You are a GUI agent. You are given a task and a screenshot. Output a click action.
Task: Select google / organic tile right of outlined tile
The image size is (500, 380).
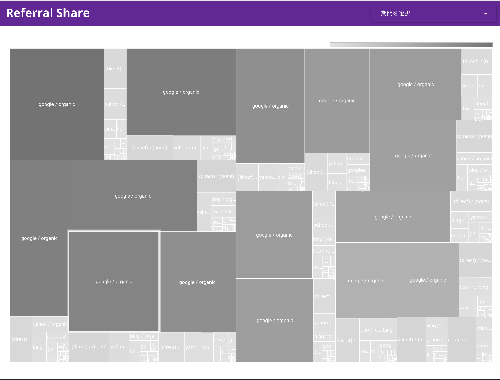tap(198, 282)
